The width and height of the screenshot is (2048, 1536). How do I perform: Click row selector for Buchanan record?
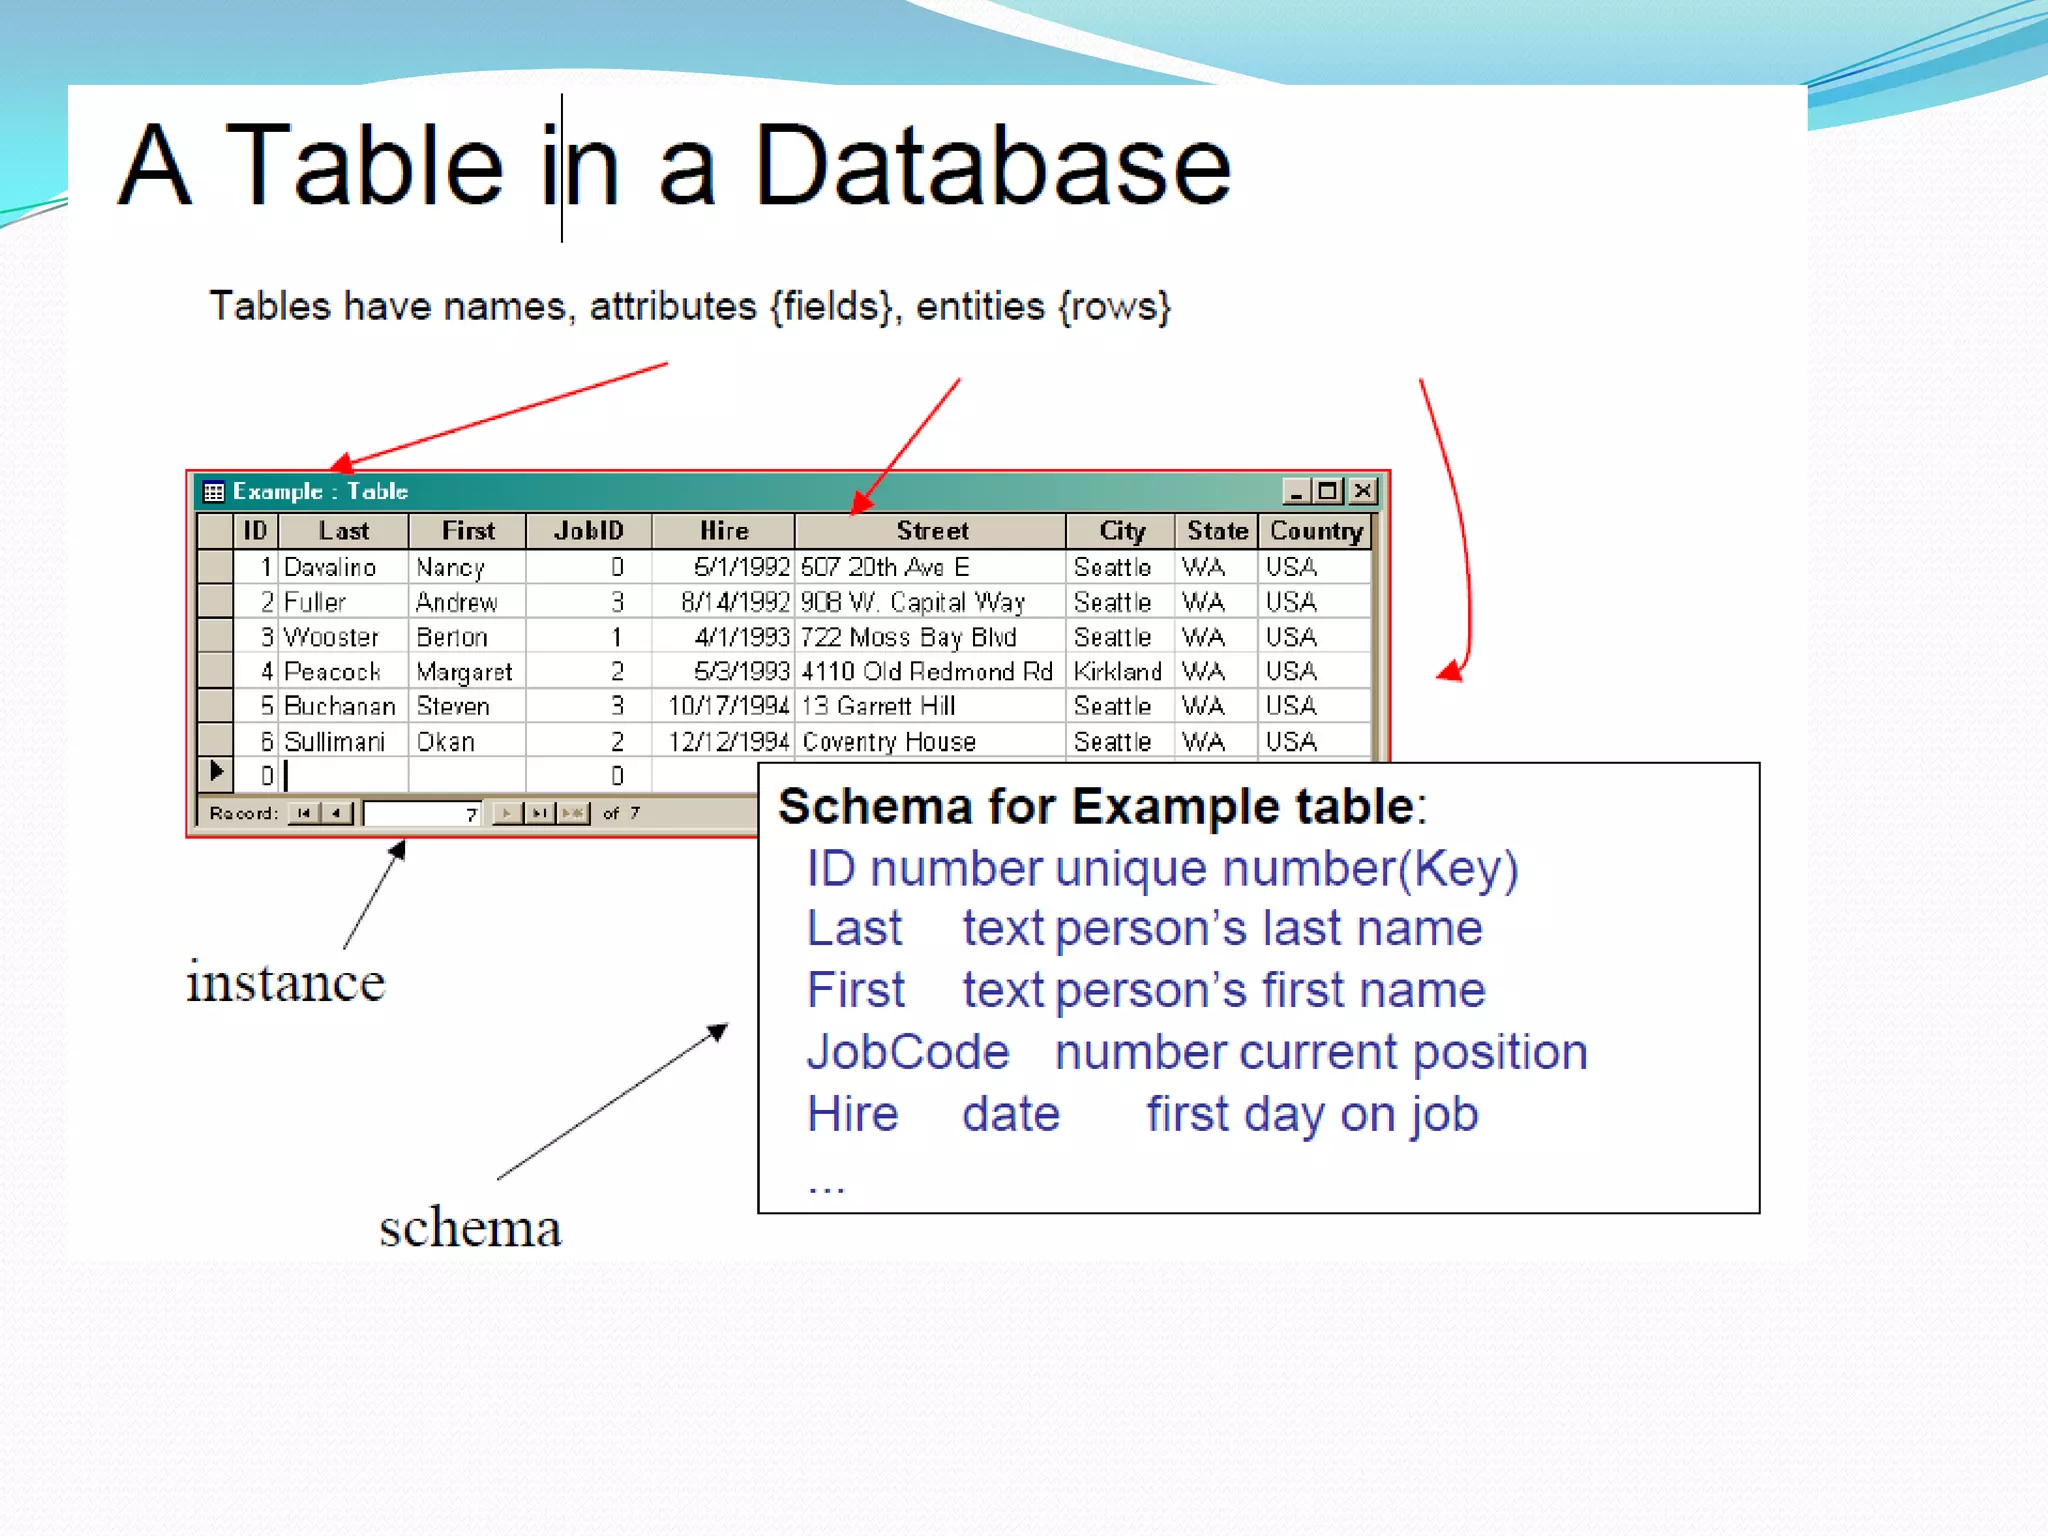click(215, 706)
